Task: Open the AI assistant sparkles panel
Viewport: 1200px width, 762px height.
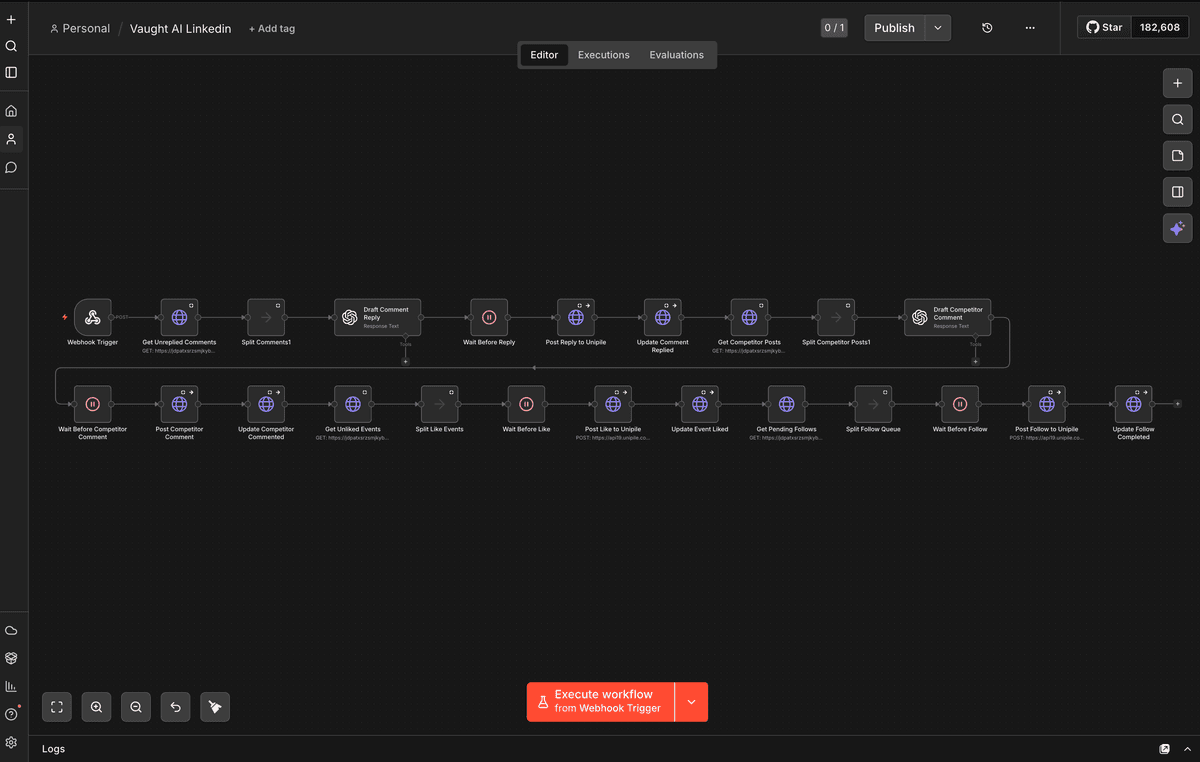Action: (x=1177, y=228)
